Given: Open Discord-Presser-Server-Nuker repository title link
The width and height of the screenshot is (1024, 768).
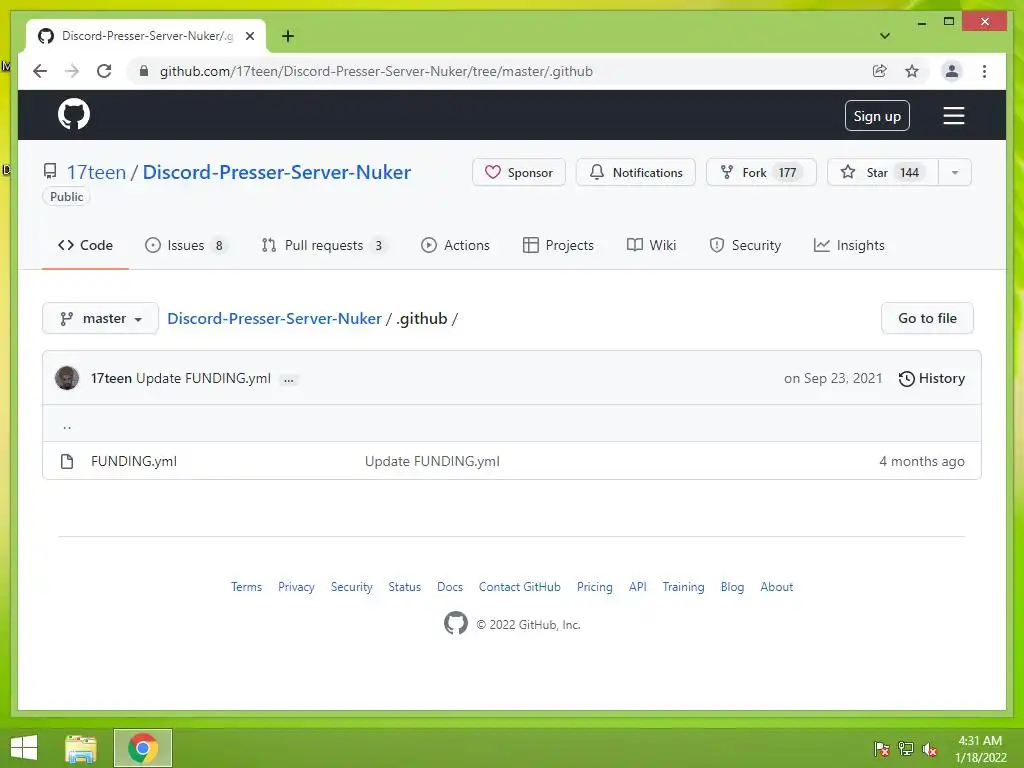Looking at the screenshot, I should coord(277,172).
